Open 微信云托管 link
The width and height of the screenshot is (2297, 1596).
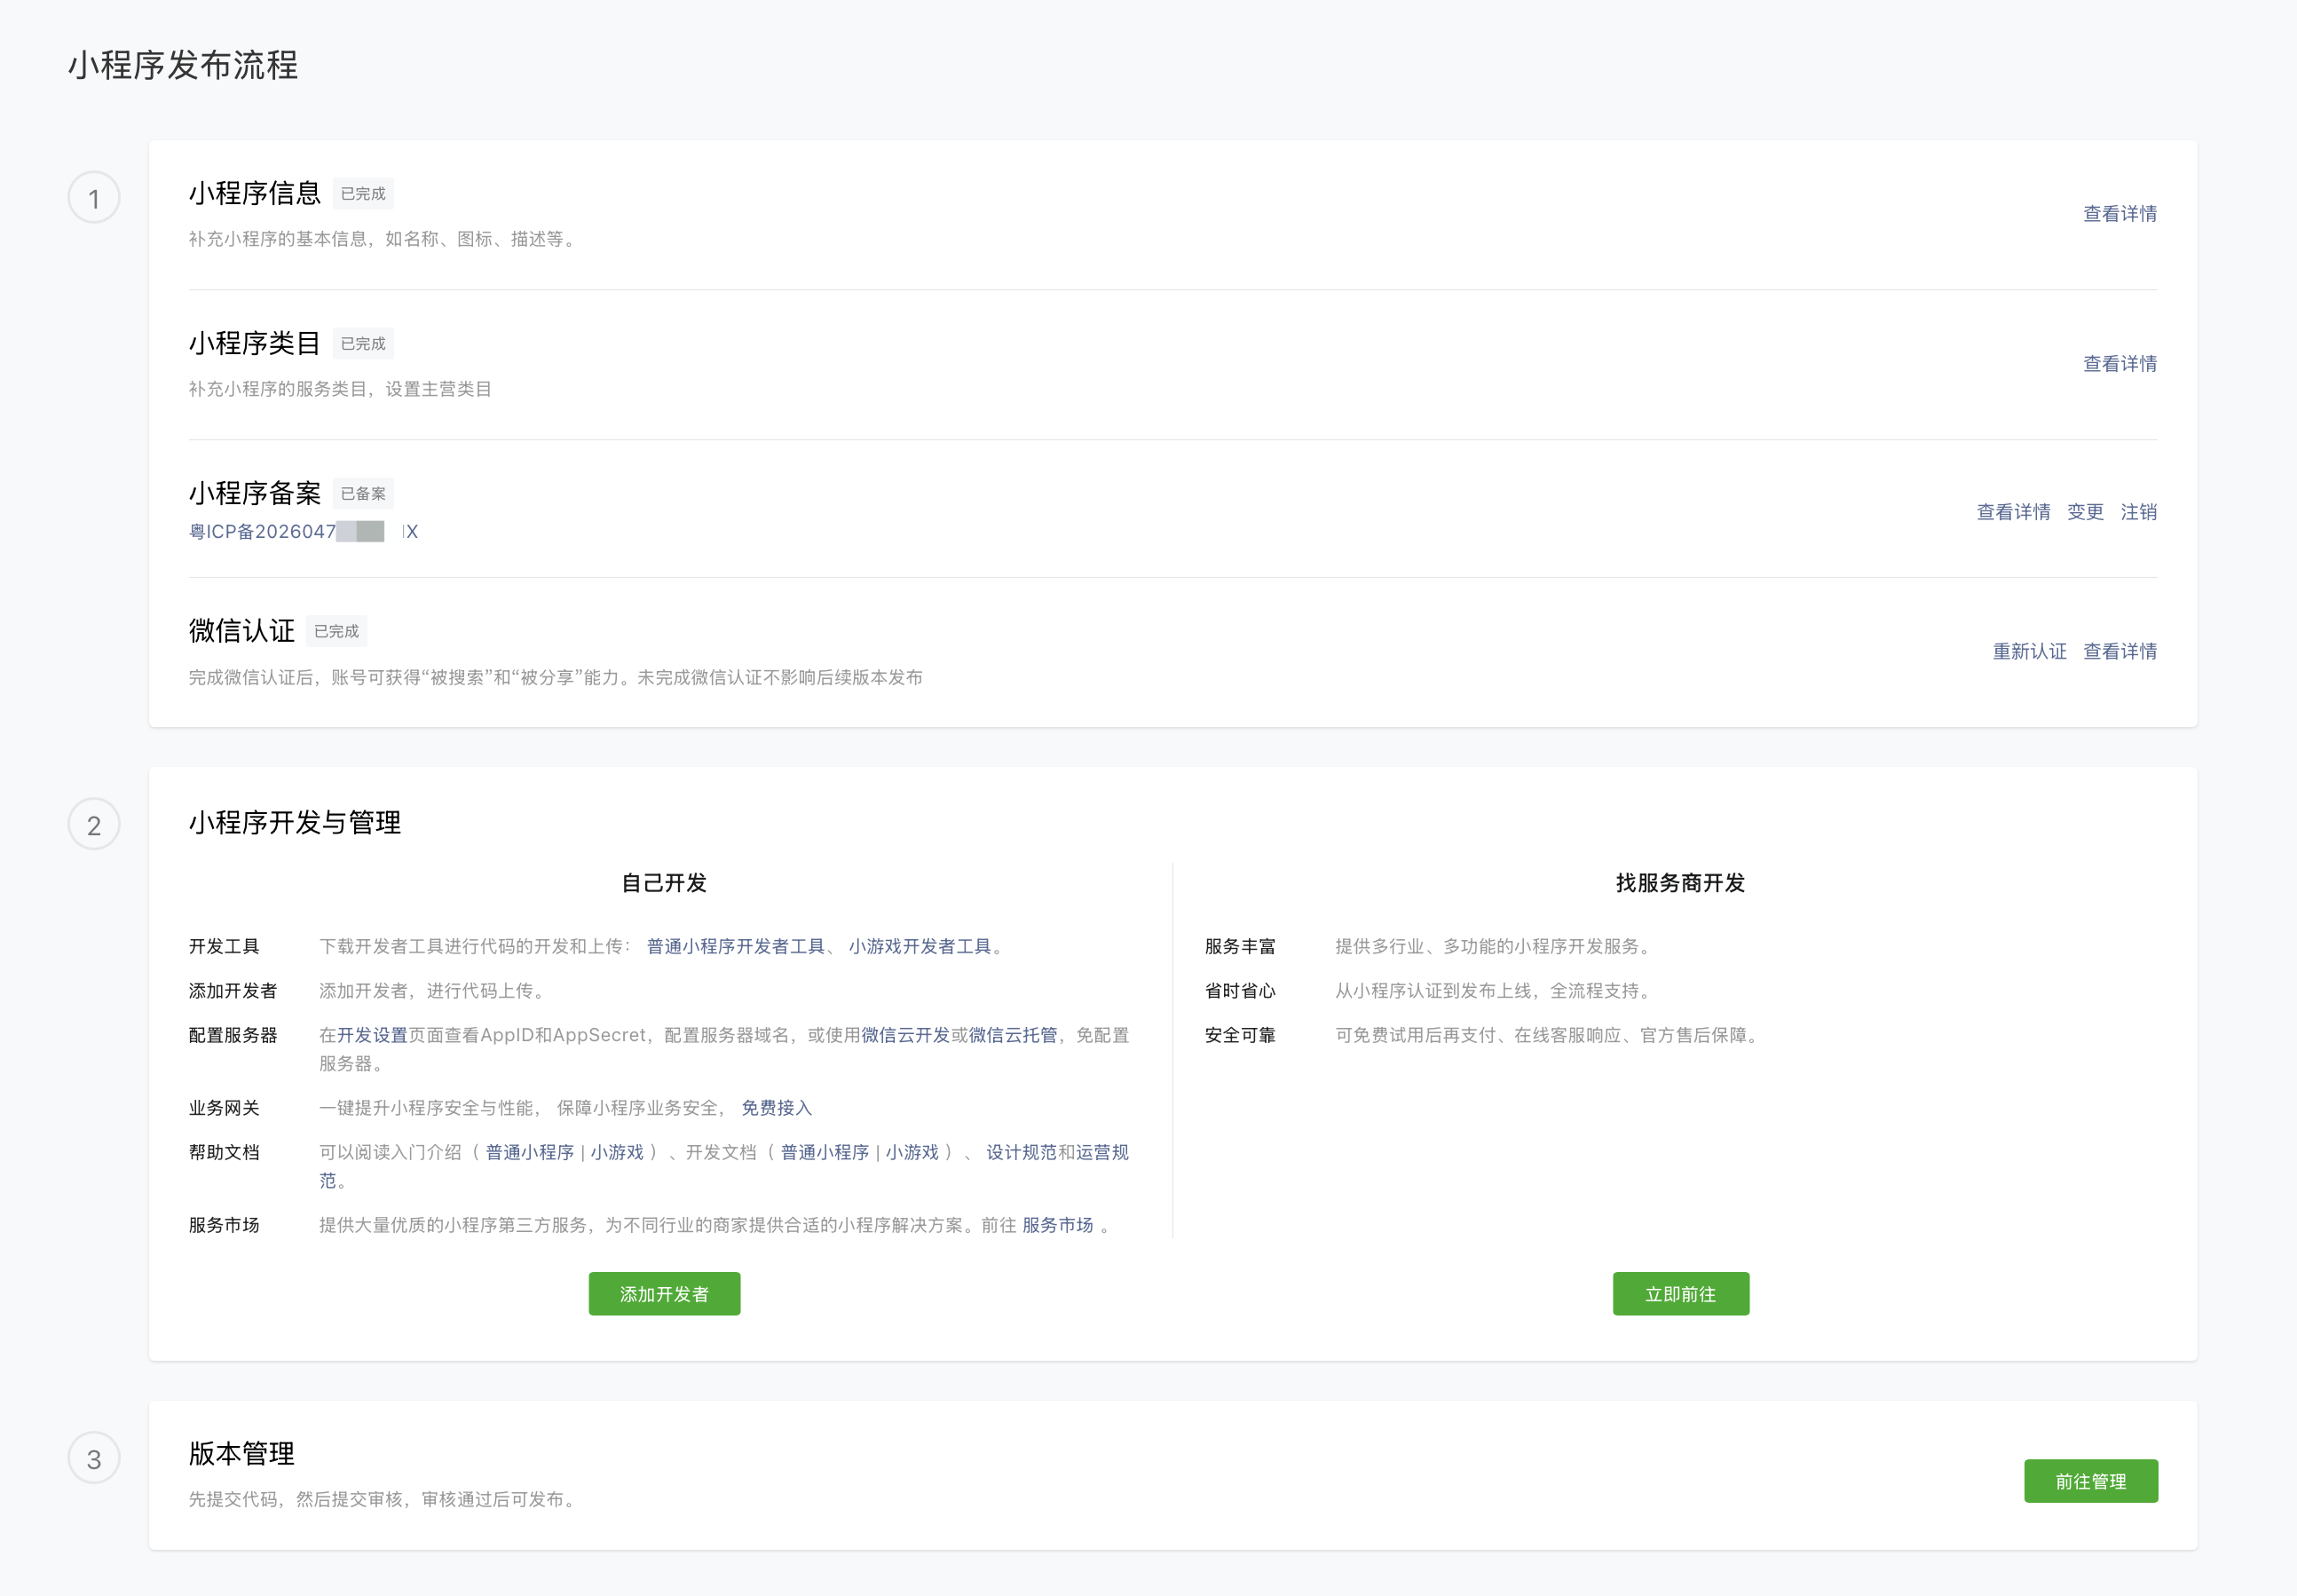(x=1012, y=1035)
